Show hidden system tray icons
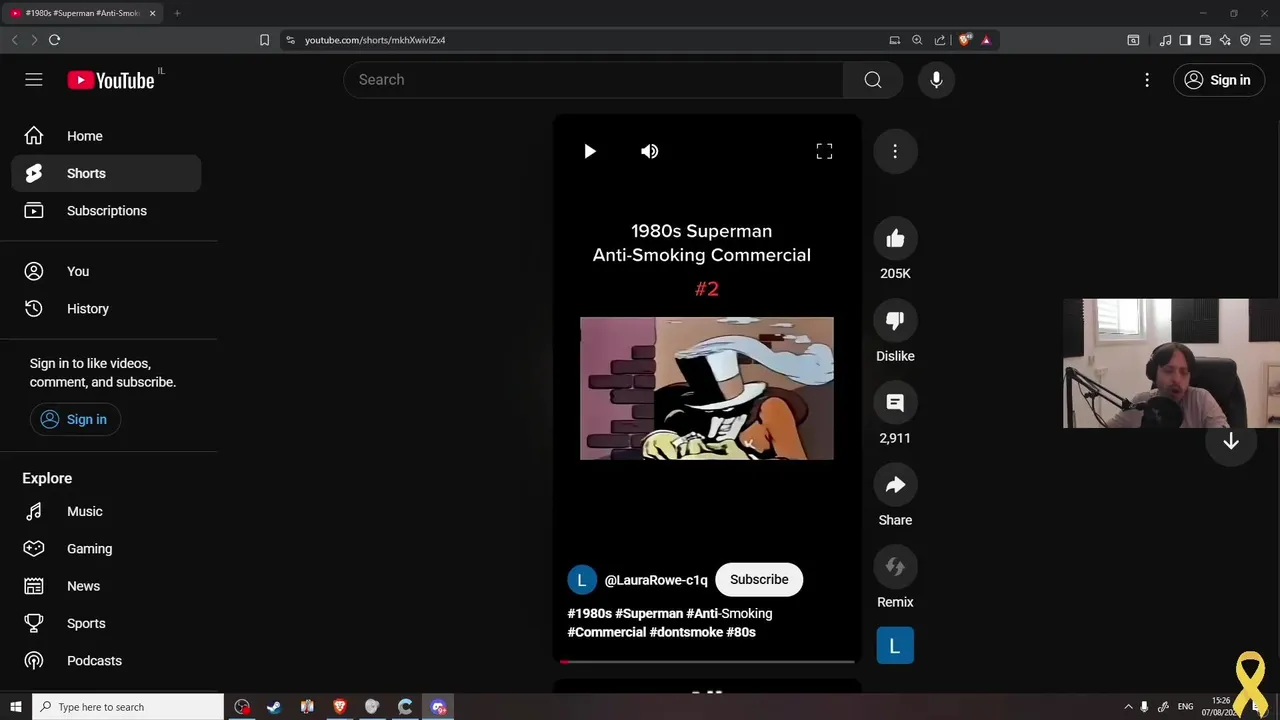Screen dimensions: 1280x720 1129,707
